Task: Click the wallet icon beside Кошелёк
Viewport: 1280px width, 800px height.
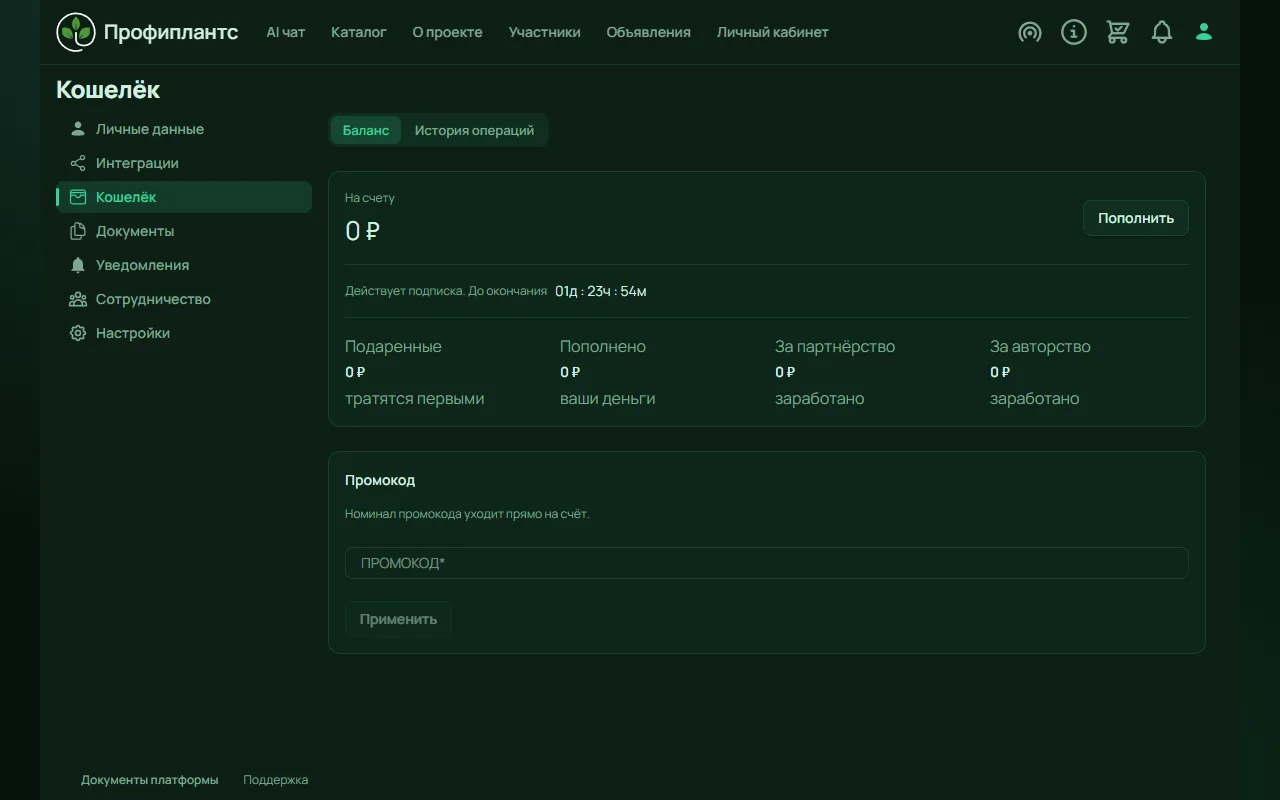Action: [78, 197]
